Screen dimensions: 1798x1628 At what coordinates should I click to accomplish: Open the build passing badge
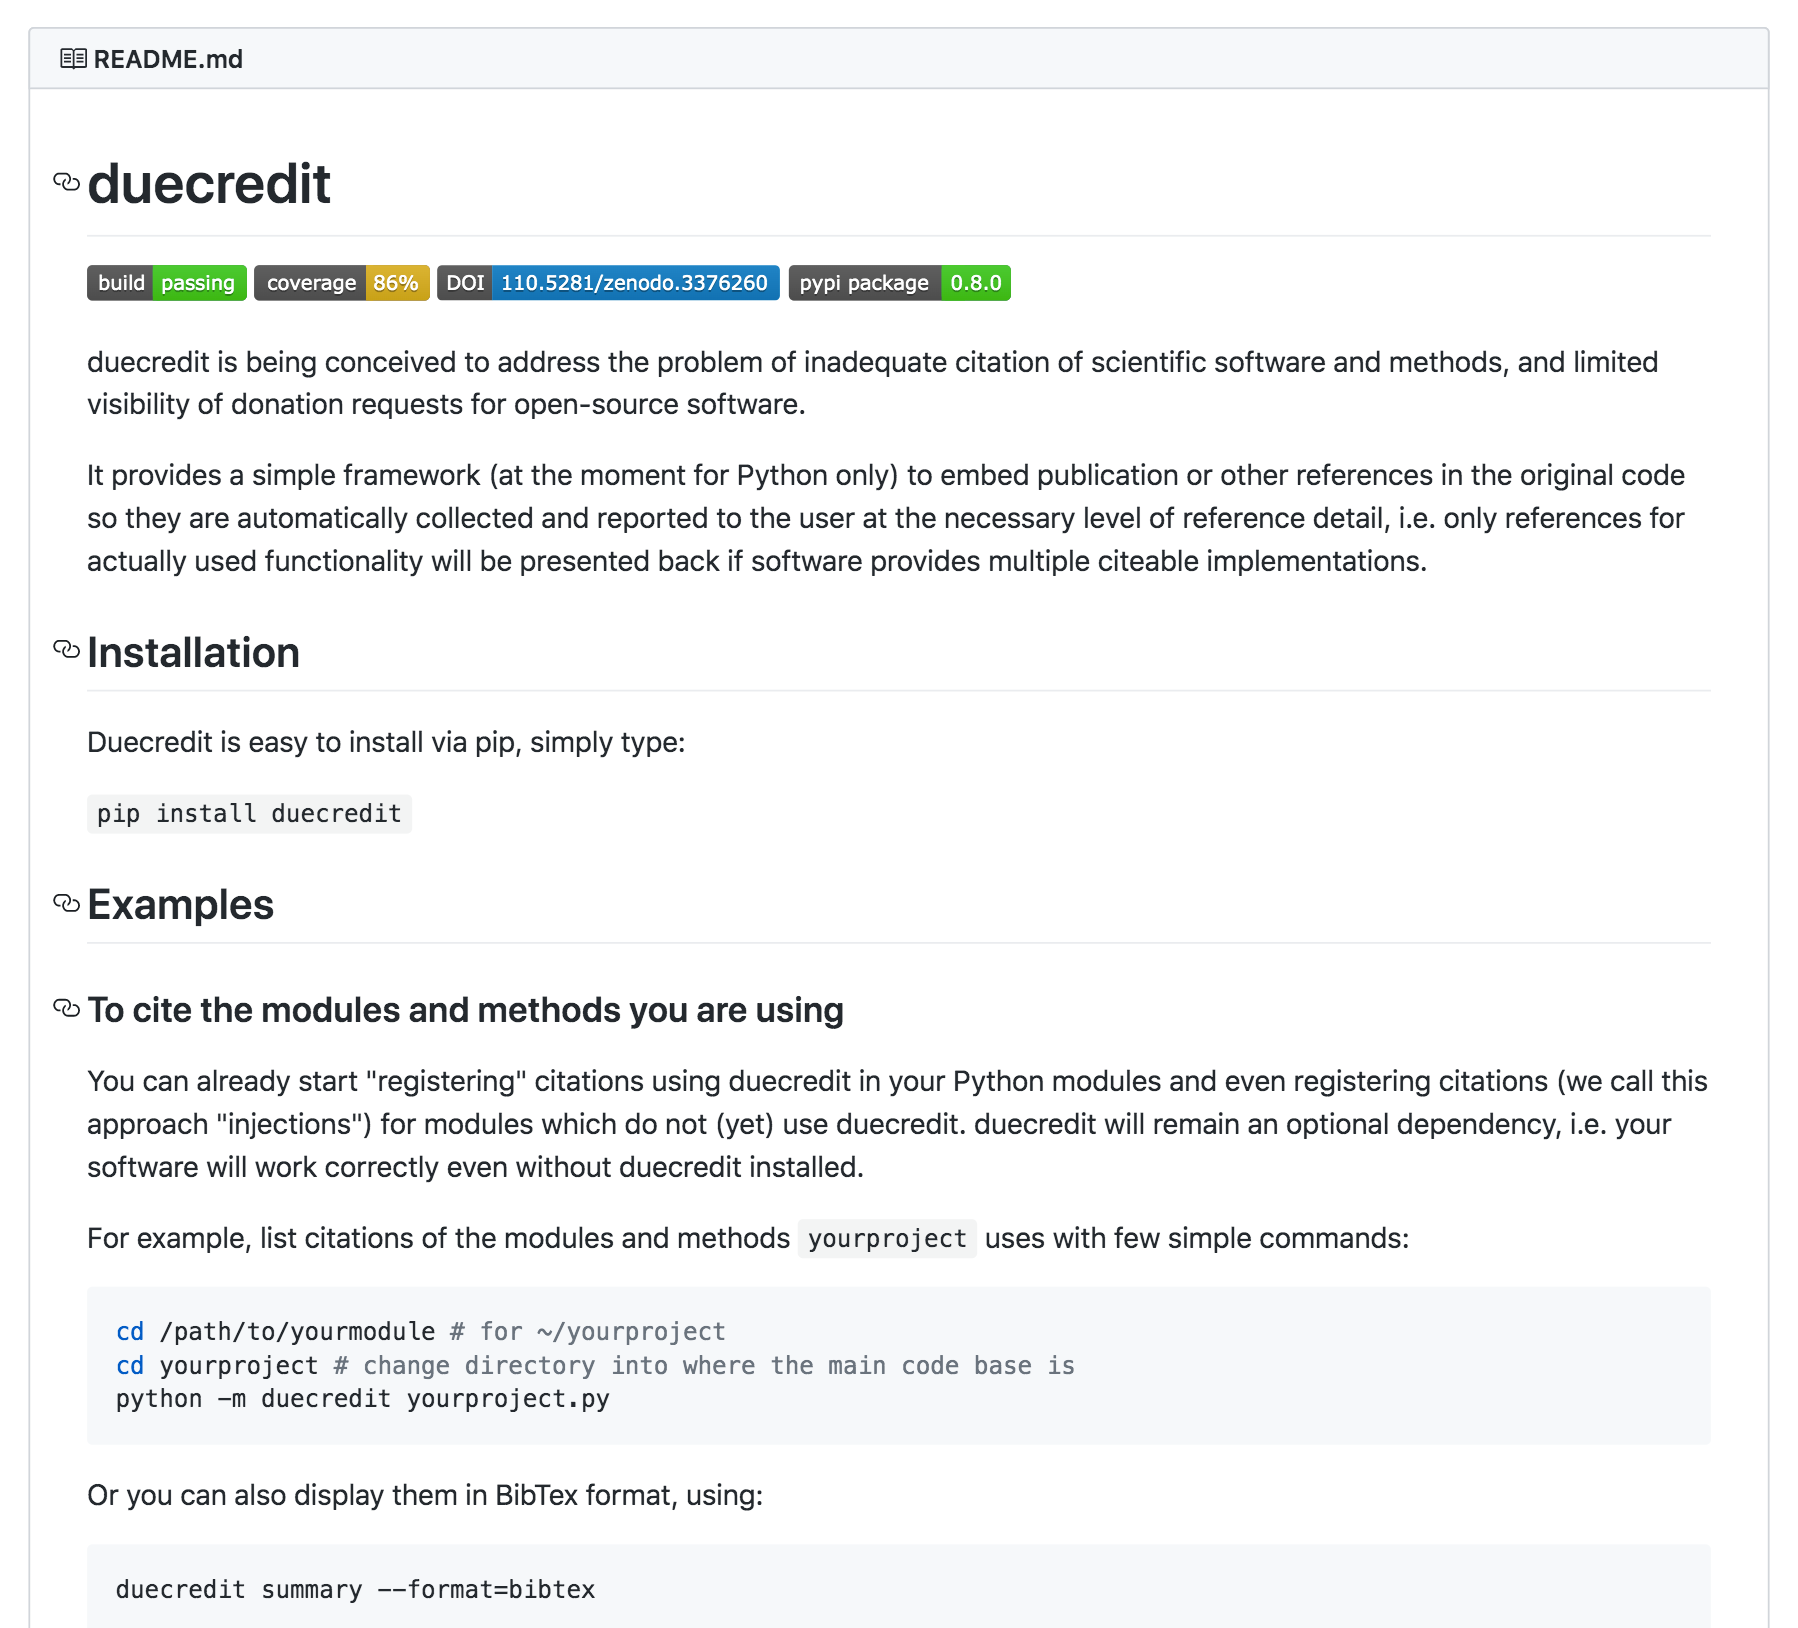[x=166, y=283]
